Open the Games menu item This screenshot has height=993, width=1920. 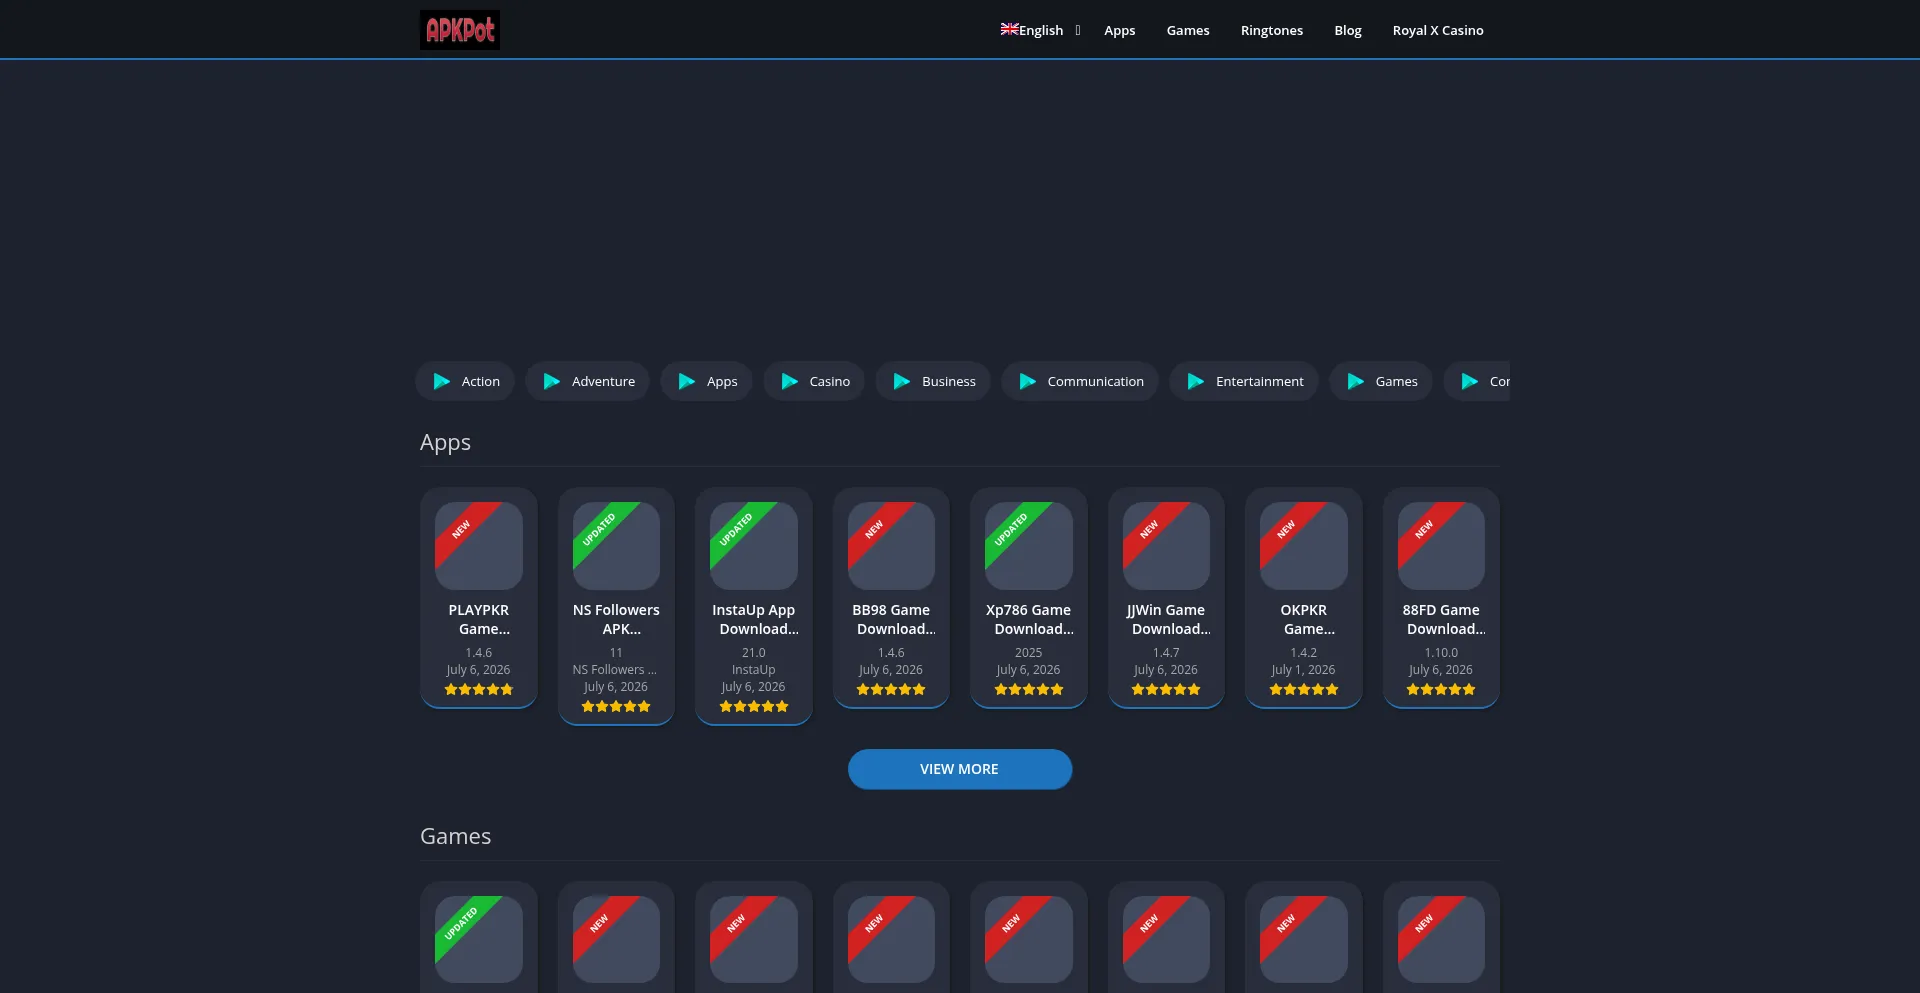pos(1188,30)
